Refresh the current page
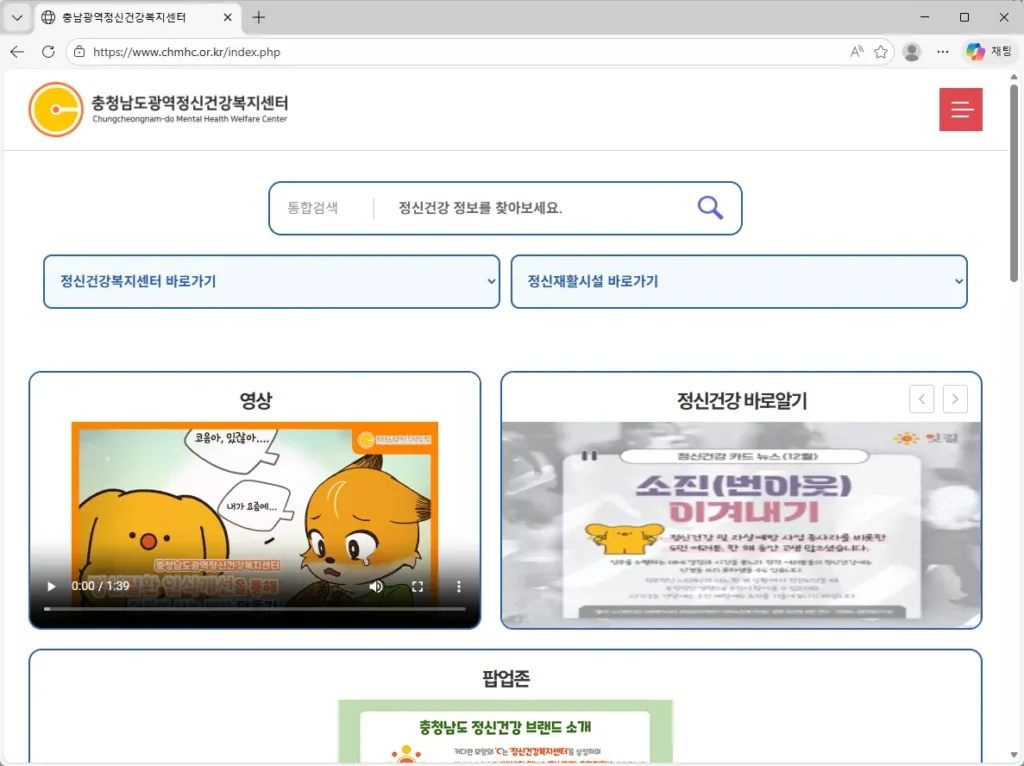1024x766 pixels. point(48,52)
